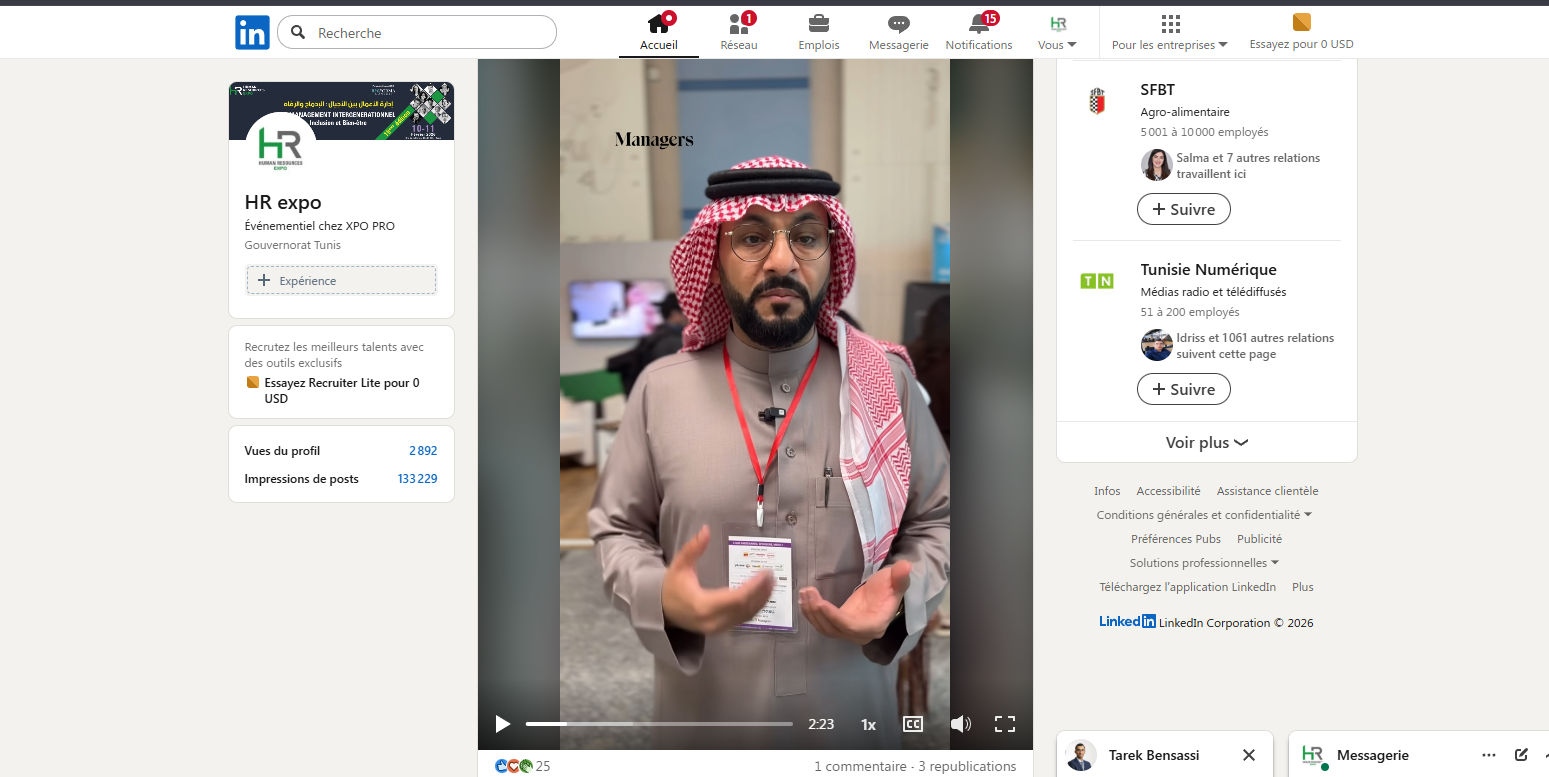Click the compose new message icon
Viewport: 1549px width, 777px height.
pyautogui.click(x=1521, y=755)
